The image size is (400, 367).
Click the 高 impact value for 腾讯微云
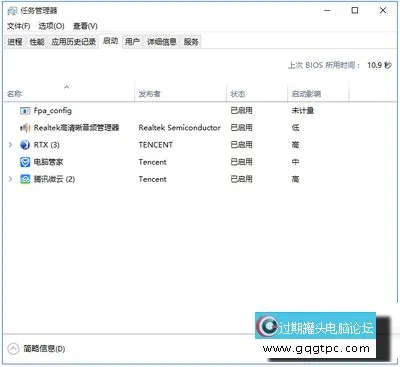295,179
